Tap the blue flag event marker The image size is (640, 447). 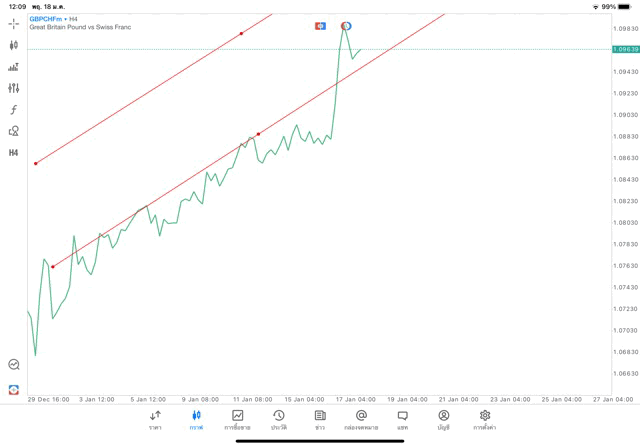(320, 26)
